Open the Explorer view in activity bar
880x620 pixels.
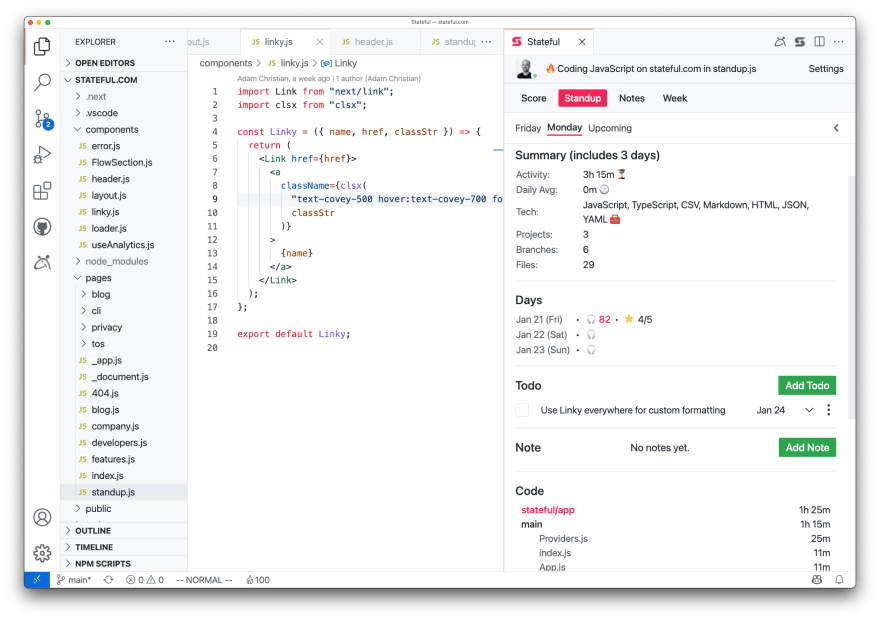click(x=42, y=47)
